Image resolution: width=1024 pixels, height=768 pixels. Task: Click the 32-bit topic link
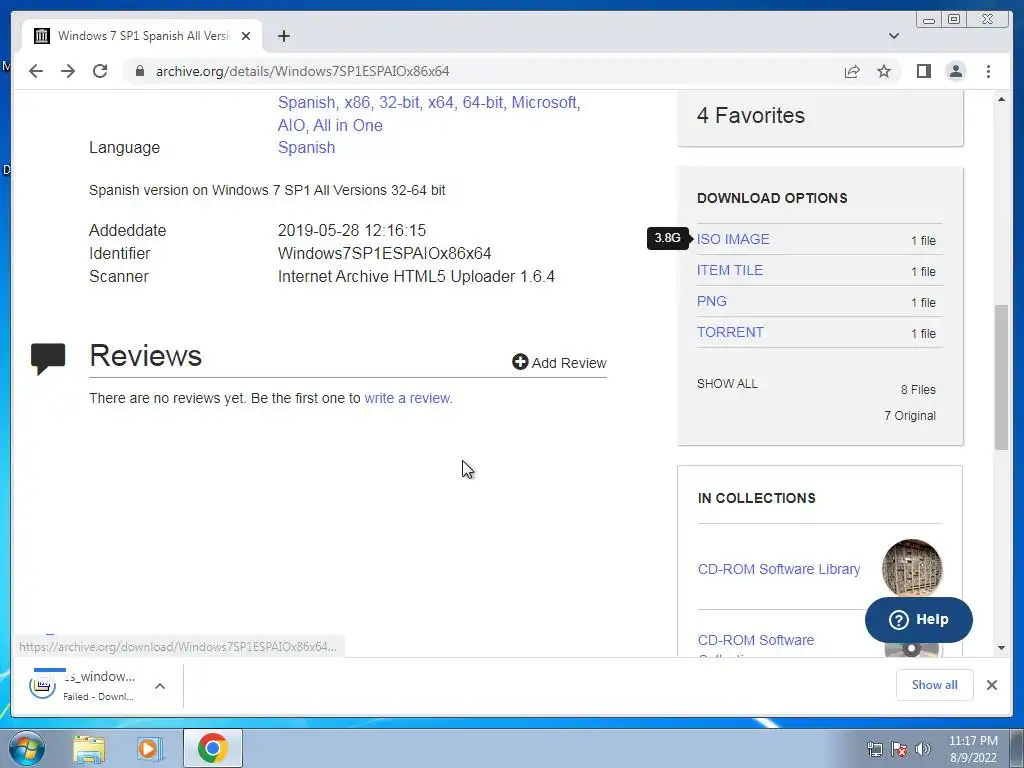coord(399,103)
